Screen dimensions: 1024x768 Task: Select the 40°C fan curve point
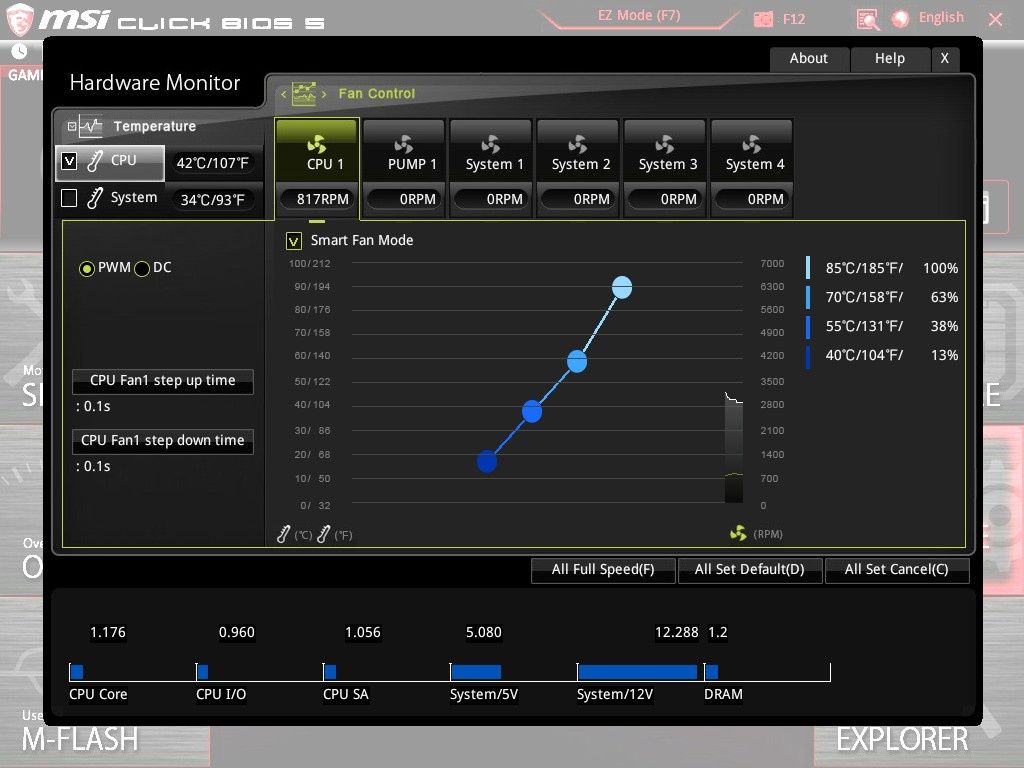(x=487, y=462)
